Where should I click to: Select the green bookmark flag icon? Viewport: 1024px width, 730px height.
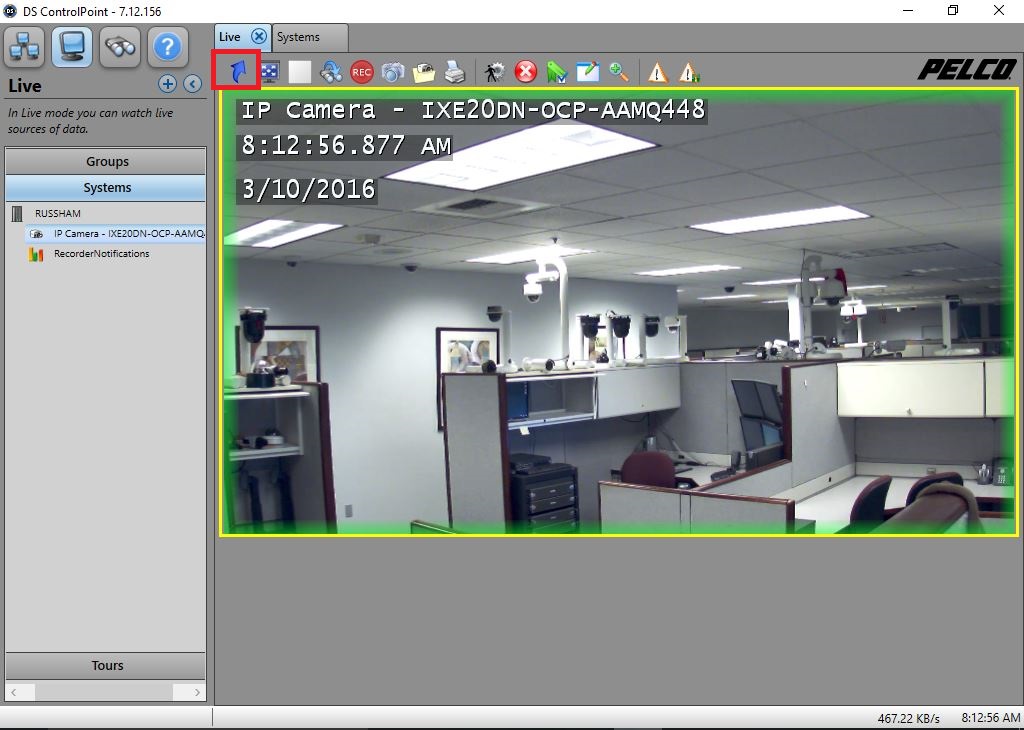(556, 71)
